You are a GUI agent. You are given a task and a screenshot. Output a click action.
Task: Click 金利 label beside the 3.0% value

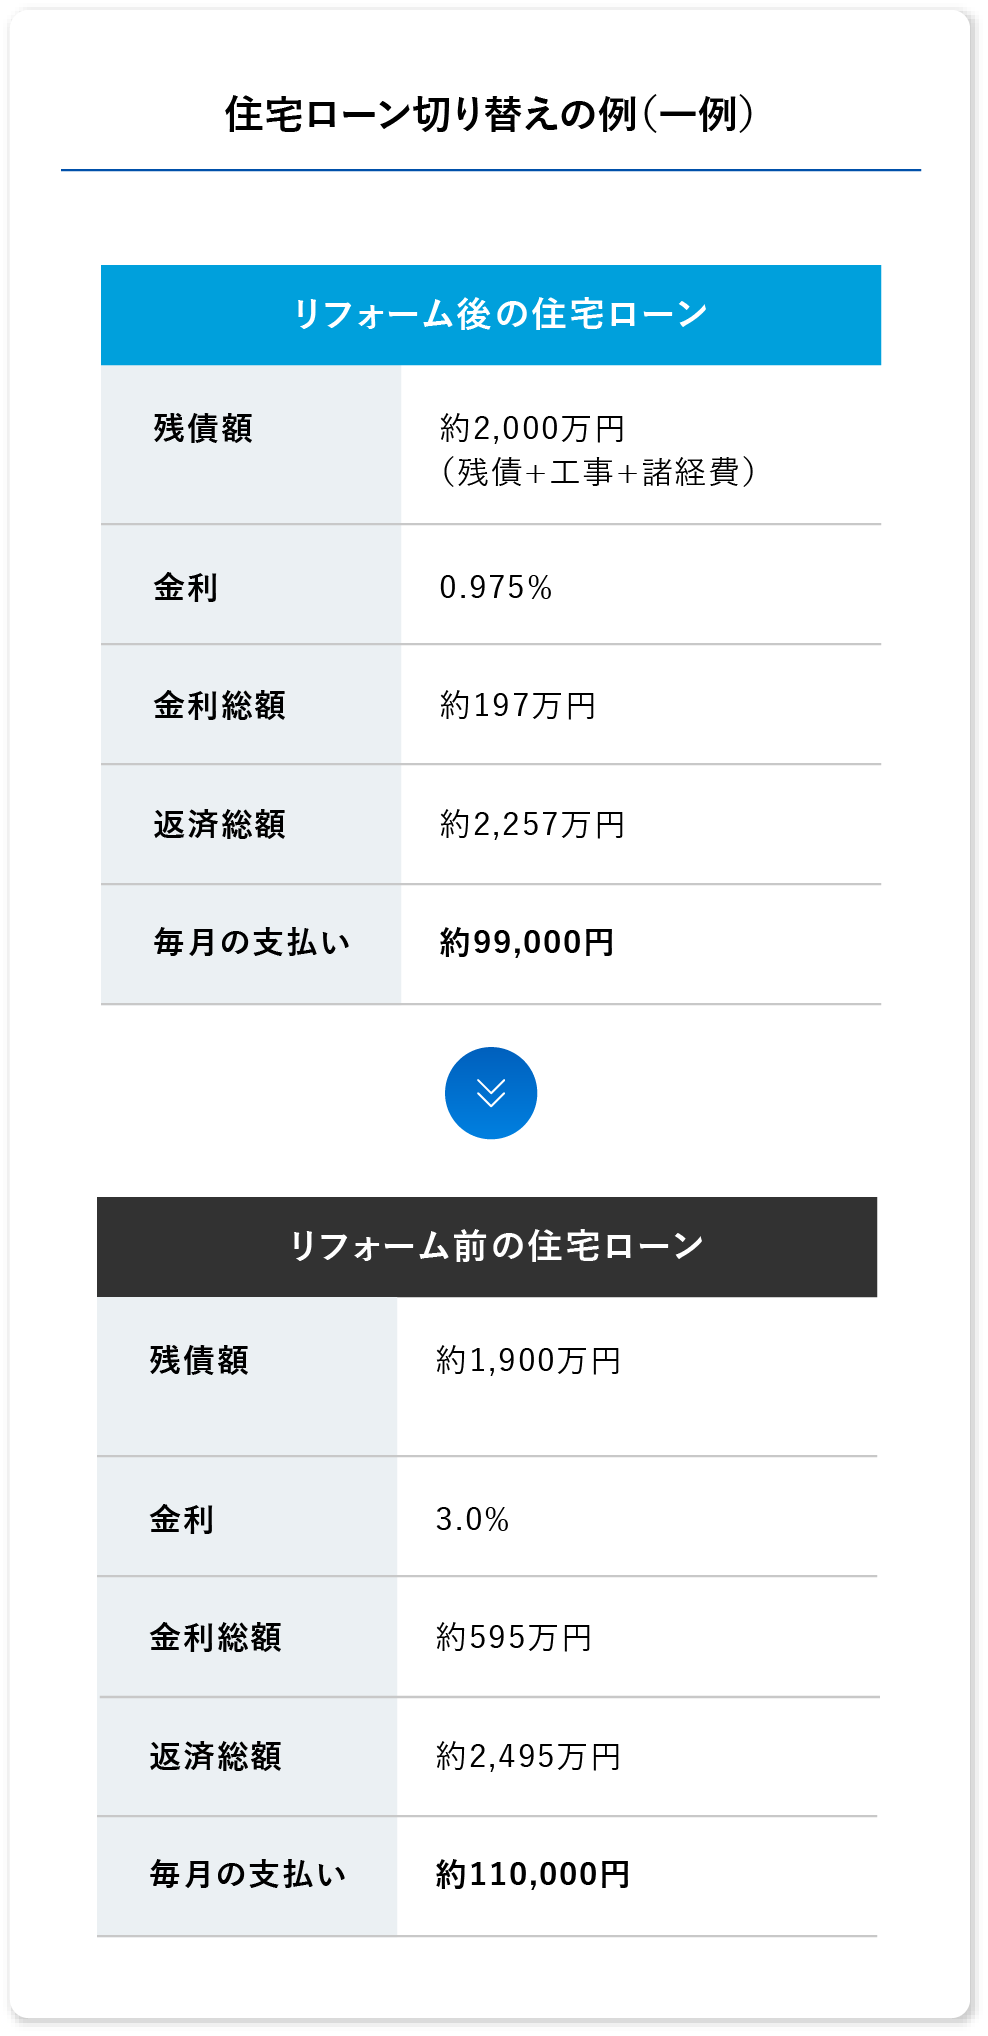point(181,1519)
